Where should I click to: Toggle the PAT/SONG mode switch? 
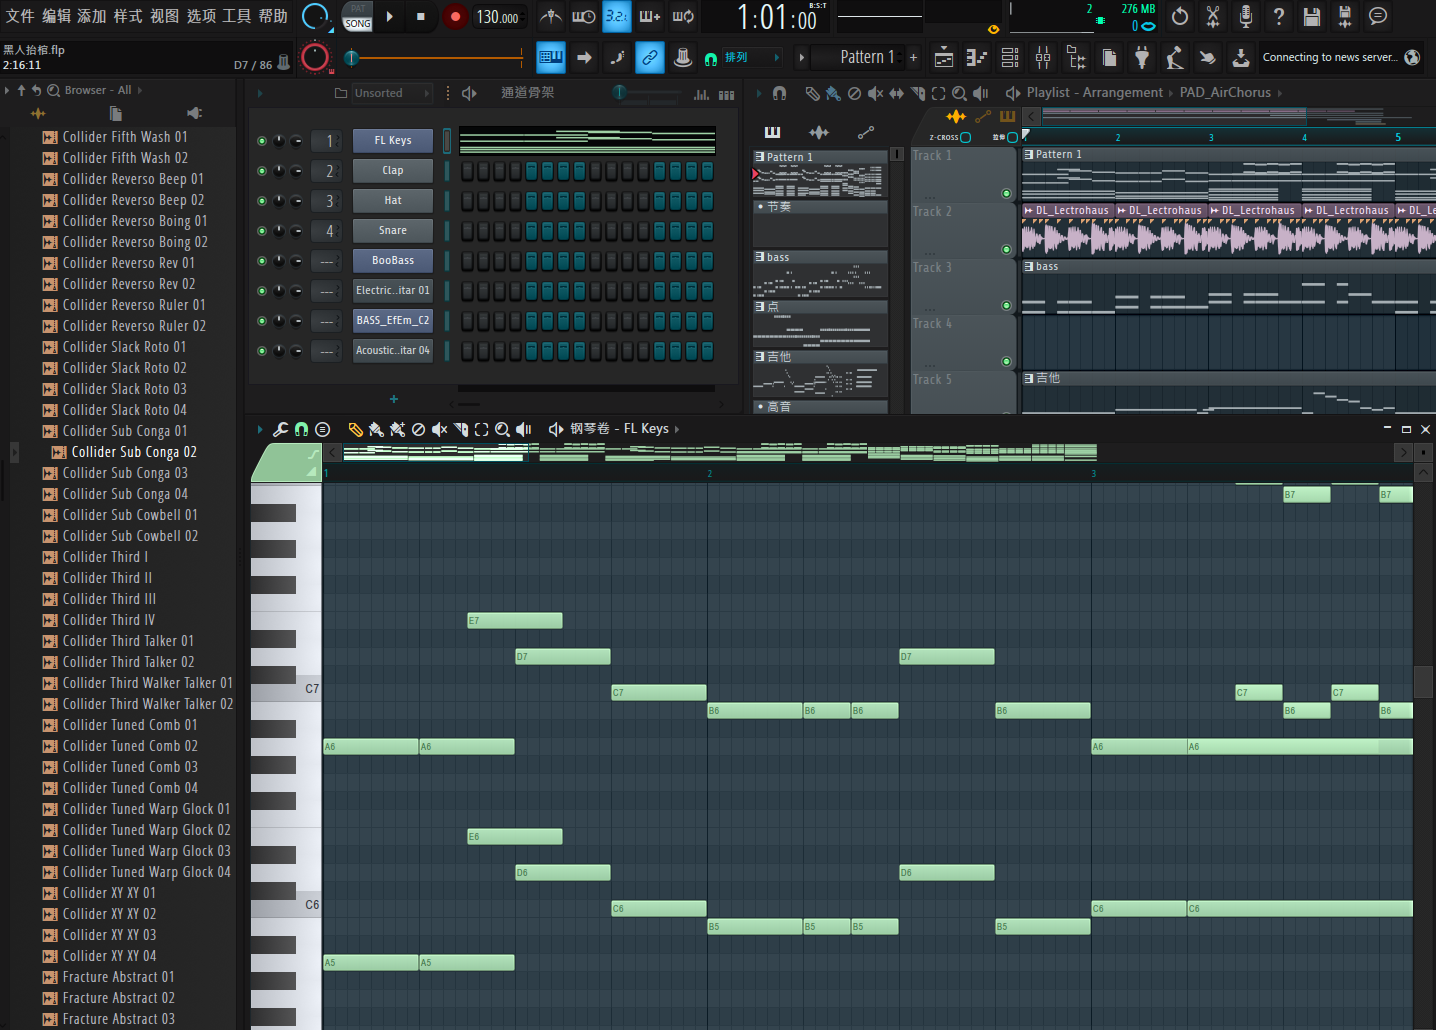click(357, 16)
